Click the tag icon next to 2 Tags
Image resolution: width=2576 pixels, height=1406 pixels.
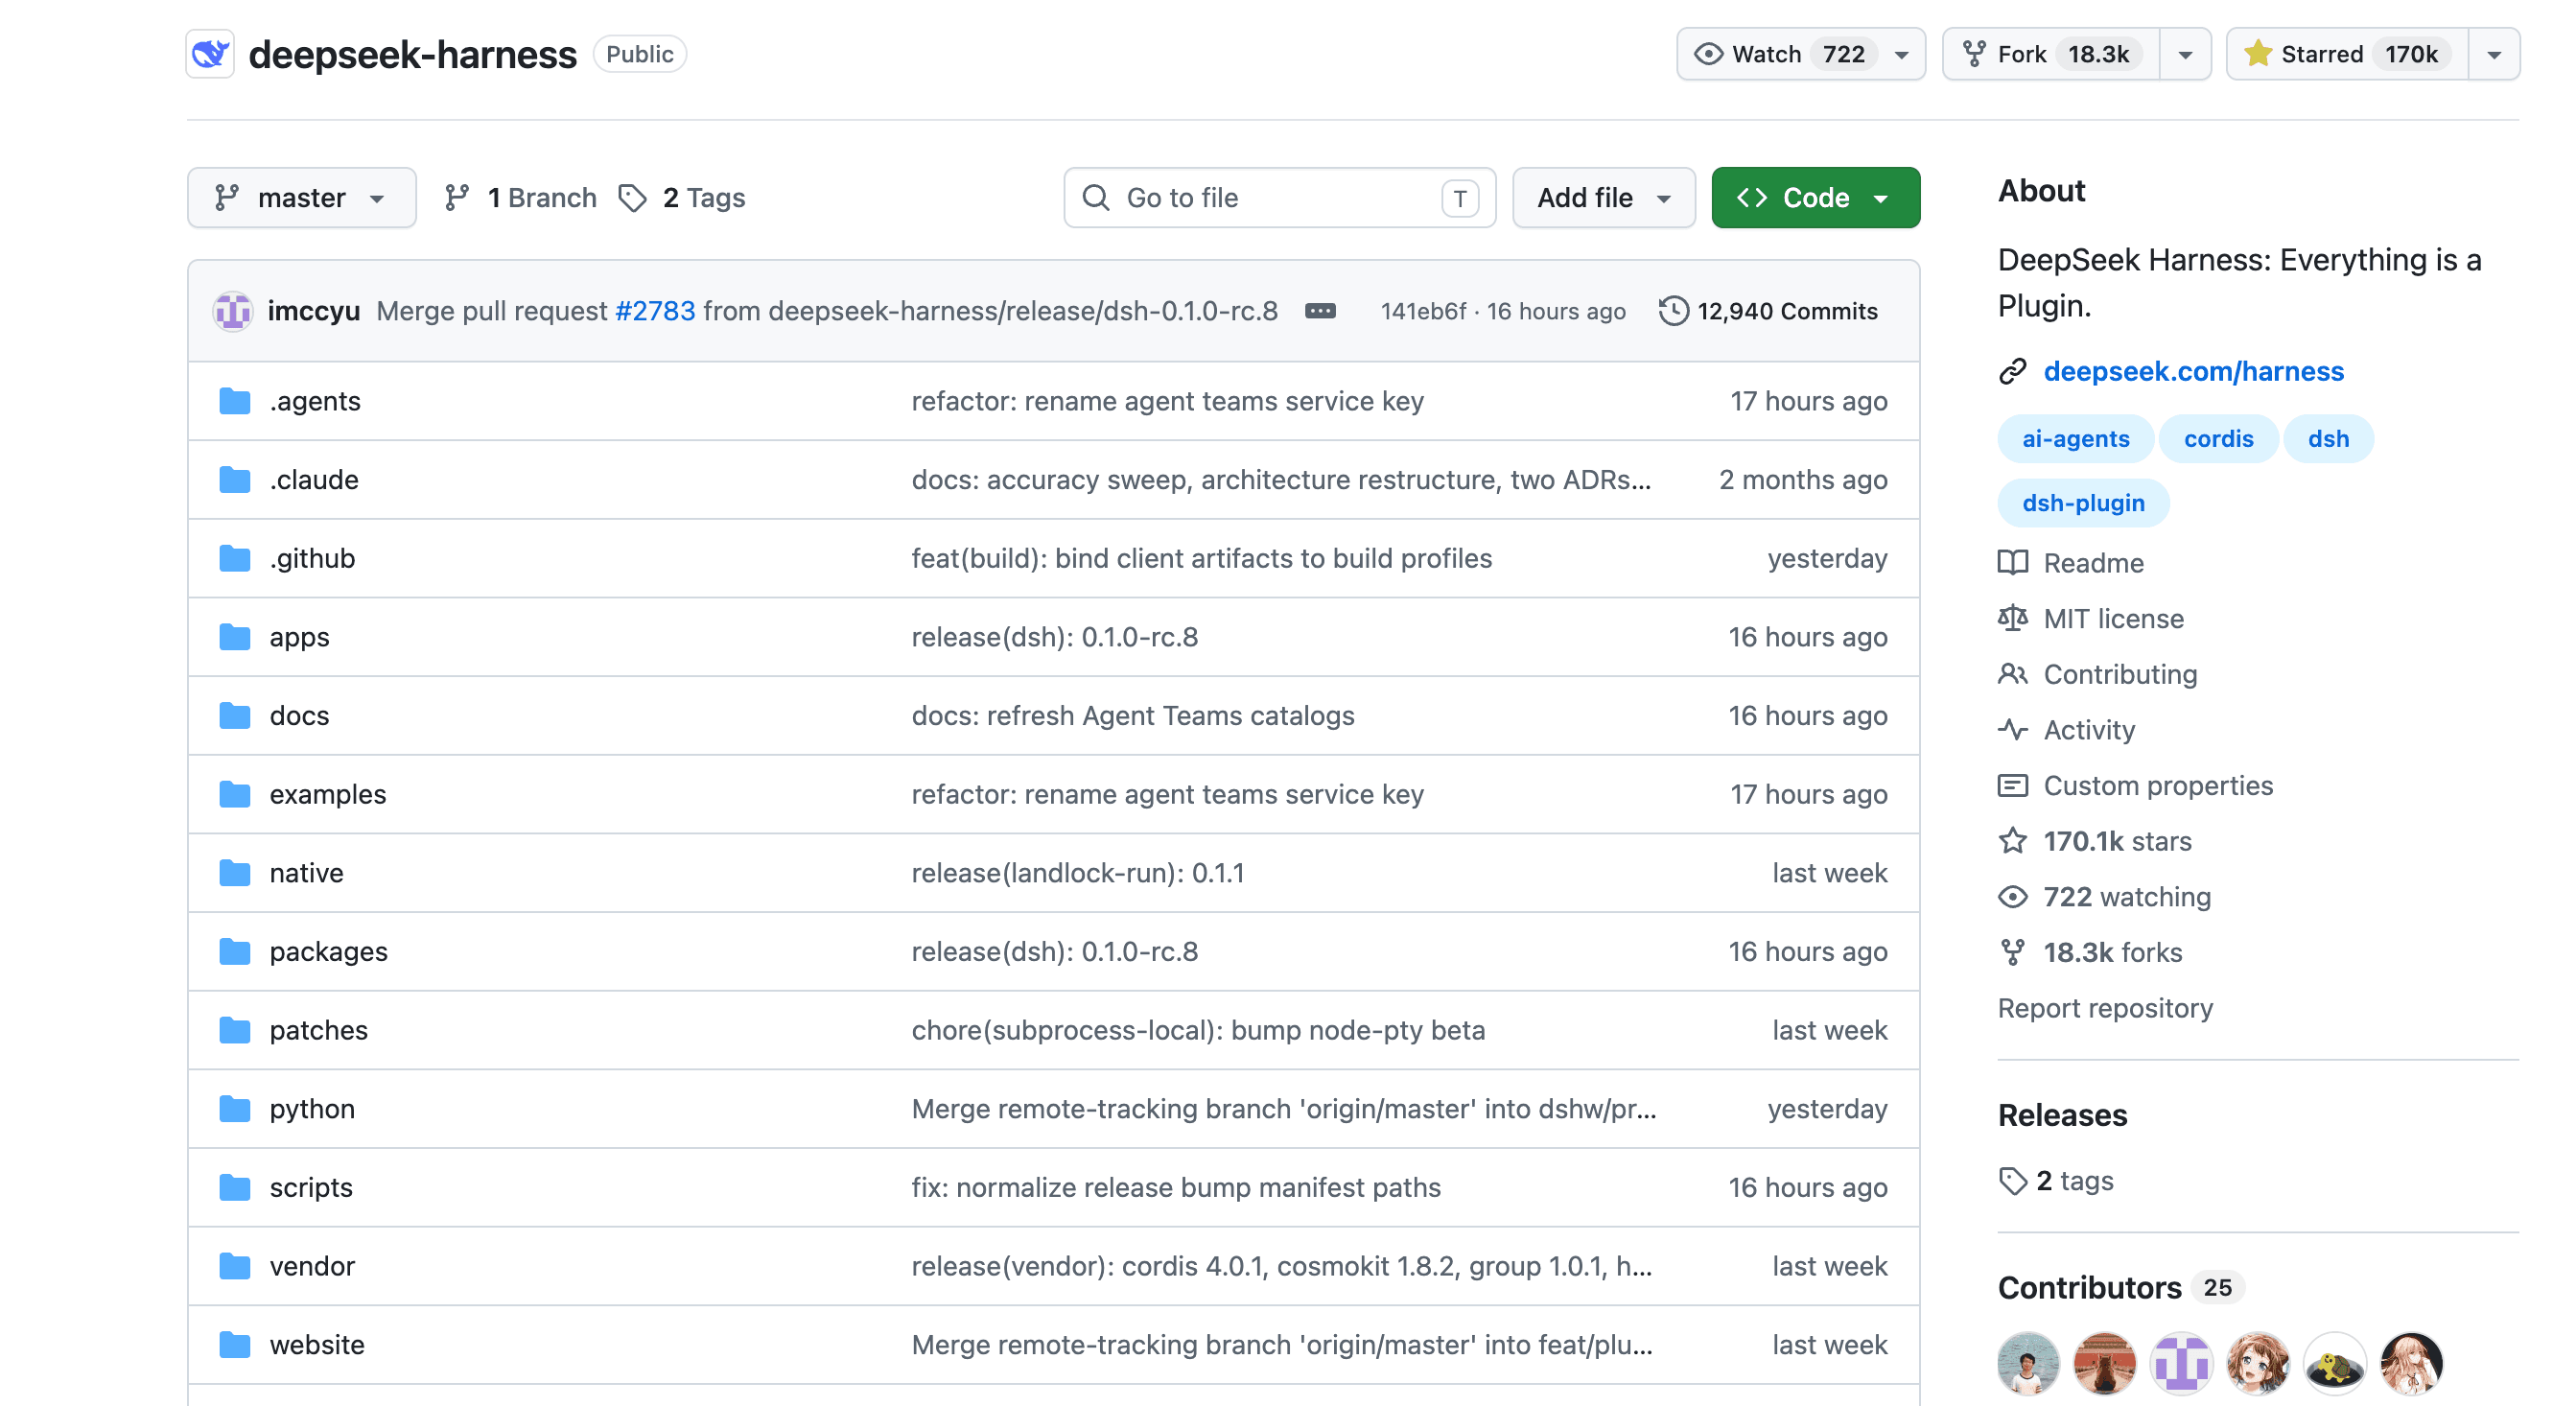coord(632,198)
